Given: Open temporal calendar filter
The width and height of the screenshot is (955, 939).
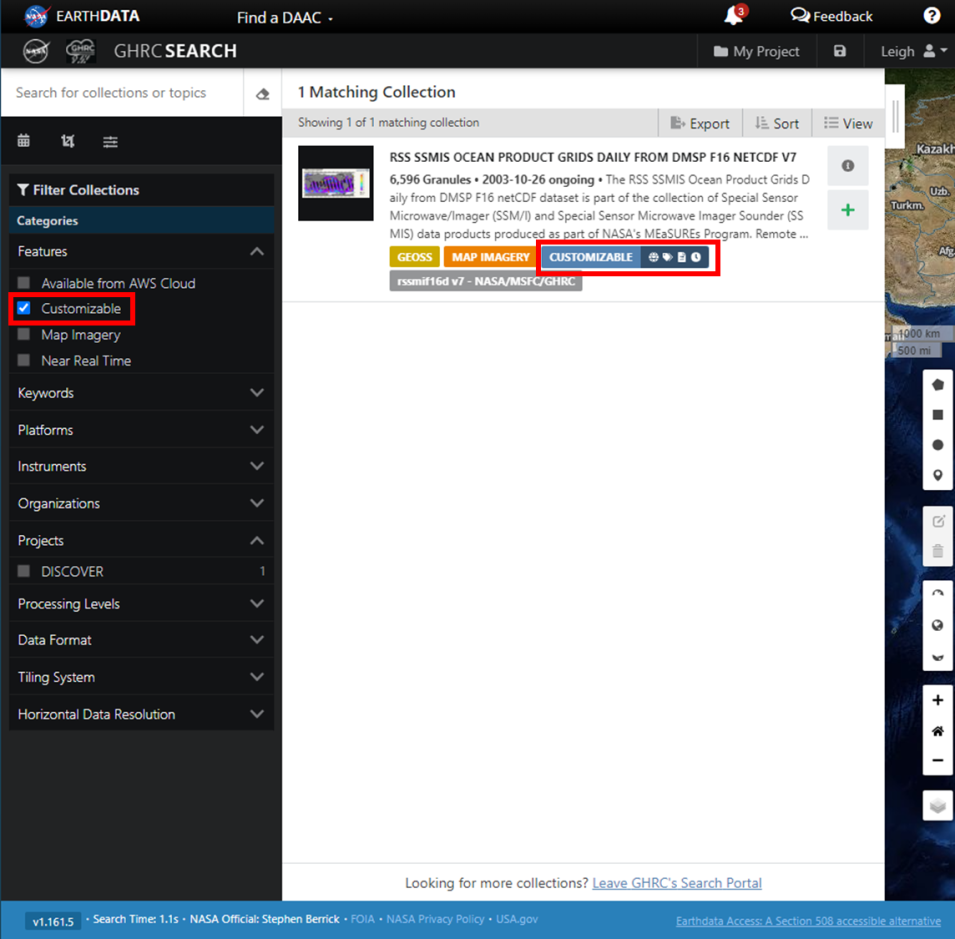Looking at the screenshot, I should tap(24, 141).
